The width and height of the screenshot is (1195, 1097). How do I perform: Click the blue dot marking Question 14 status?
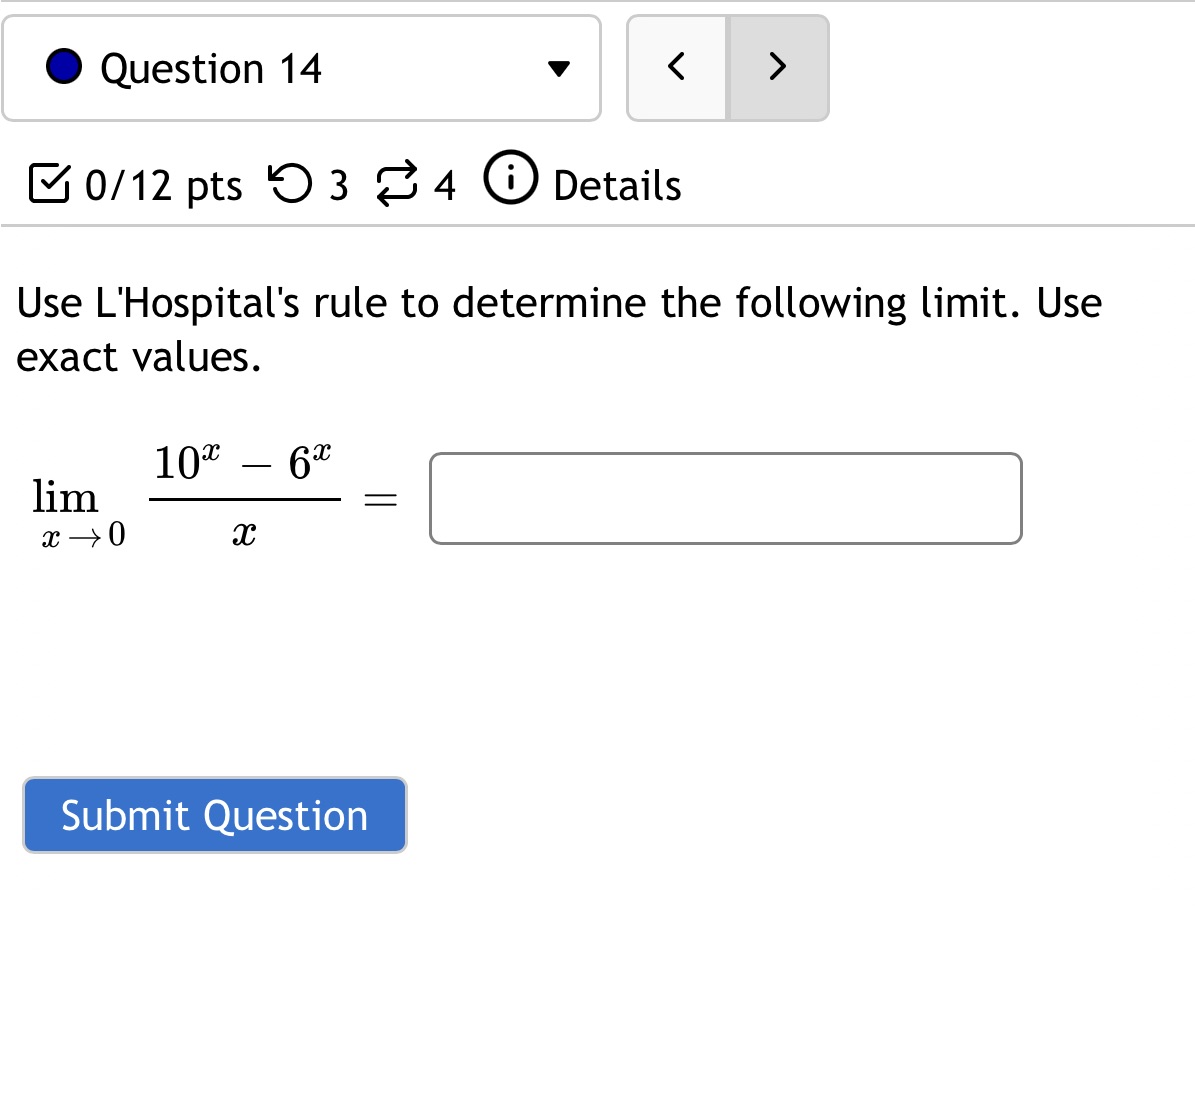[x=63, y=67]
